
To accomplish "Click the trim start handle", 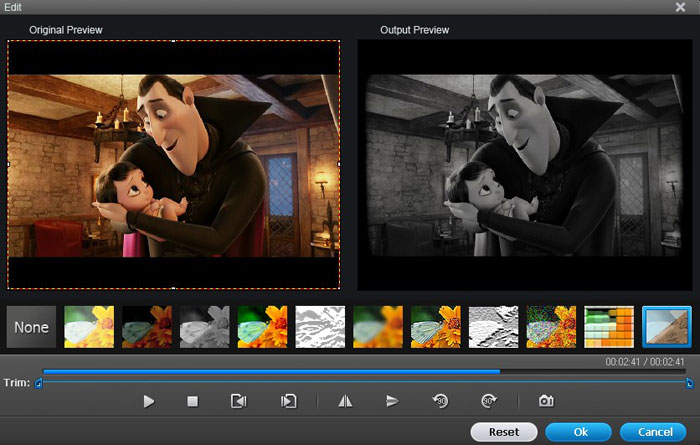I will tap(38, 383).
